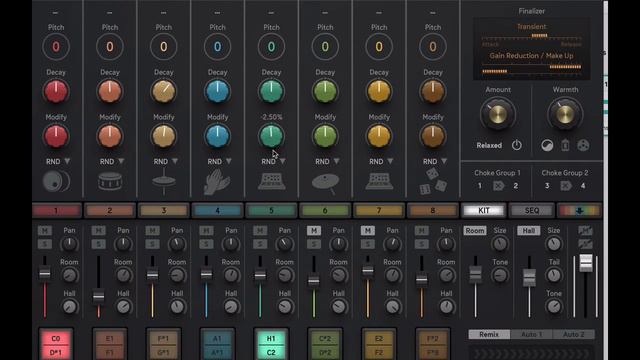Open the RND dropdown arrow in channel 8

444,162
